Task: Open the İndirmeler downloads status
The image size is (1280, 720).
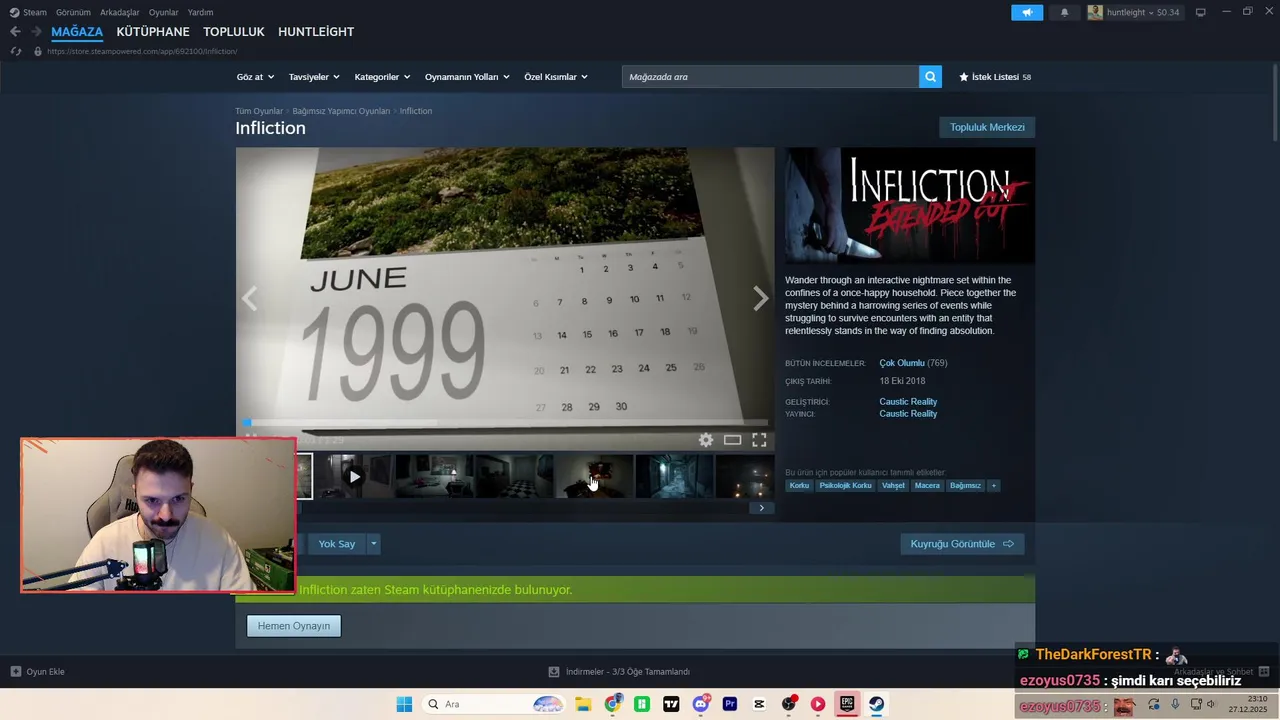Action: (x=620, y=672)
